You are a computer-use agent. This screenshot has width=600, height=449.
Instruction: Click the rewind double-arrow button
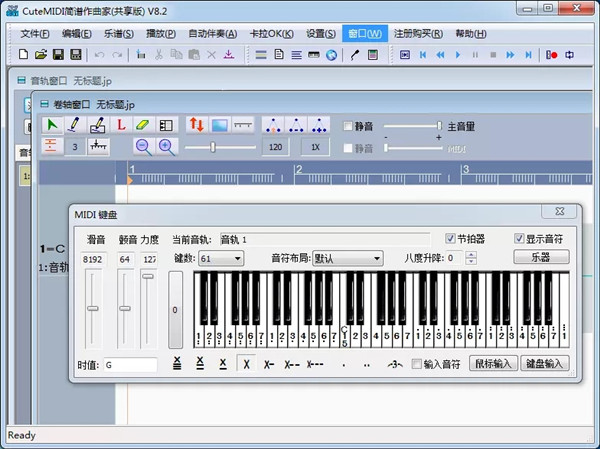[440, 55]
